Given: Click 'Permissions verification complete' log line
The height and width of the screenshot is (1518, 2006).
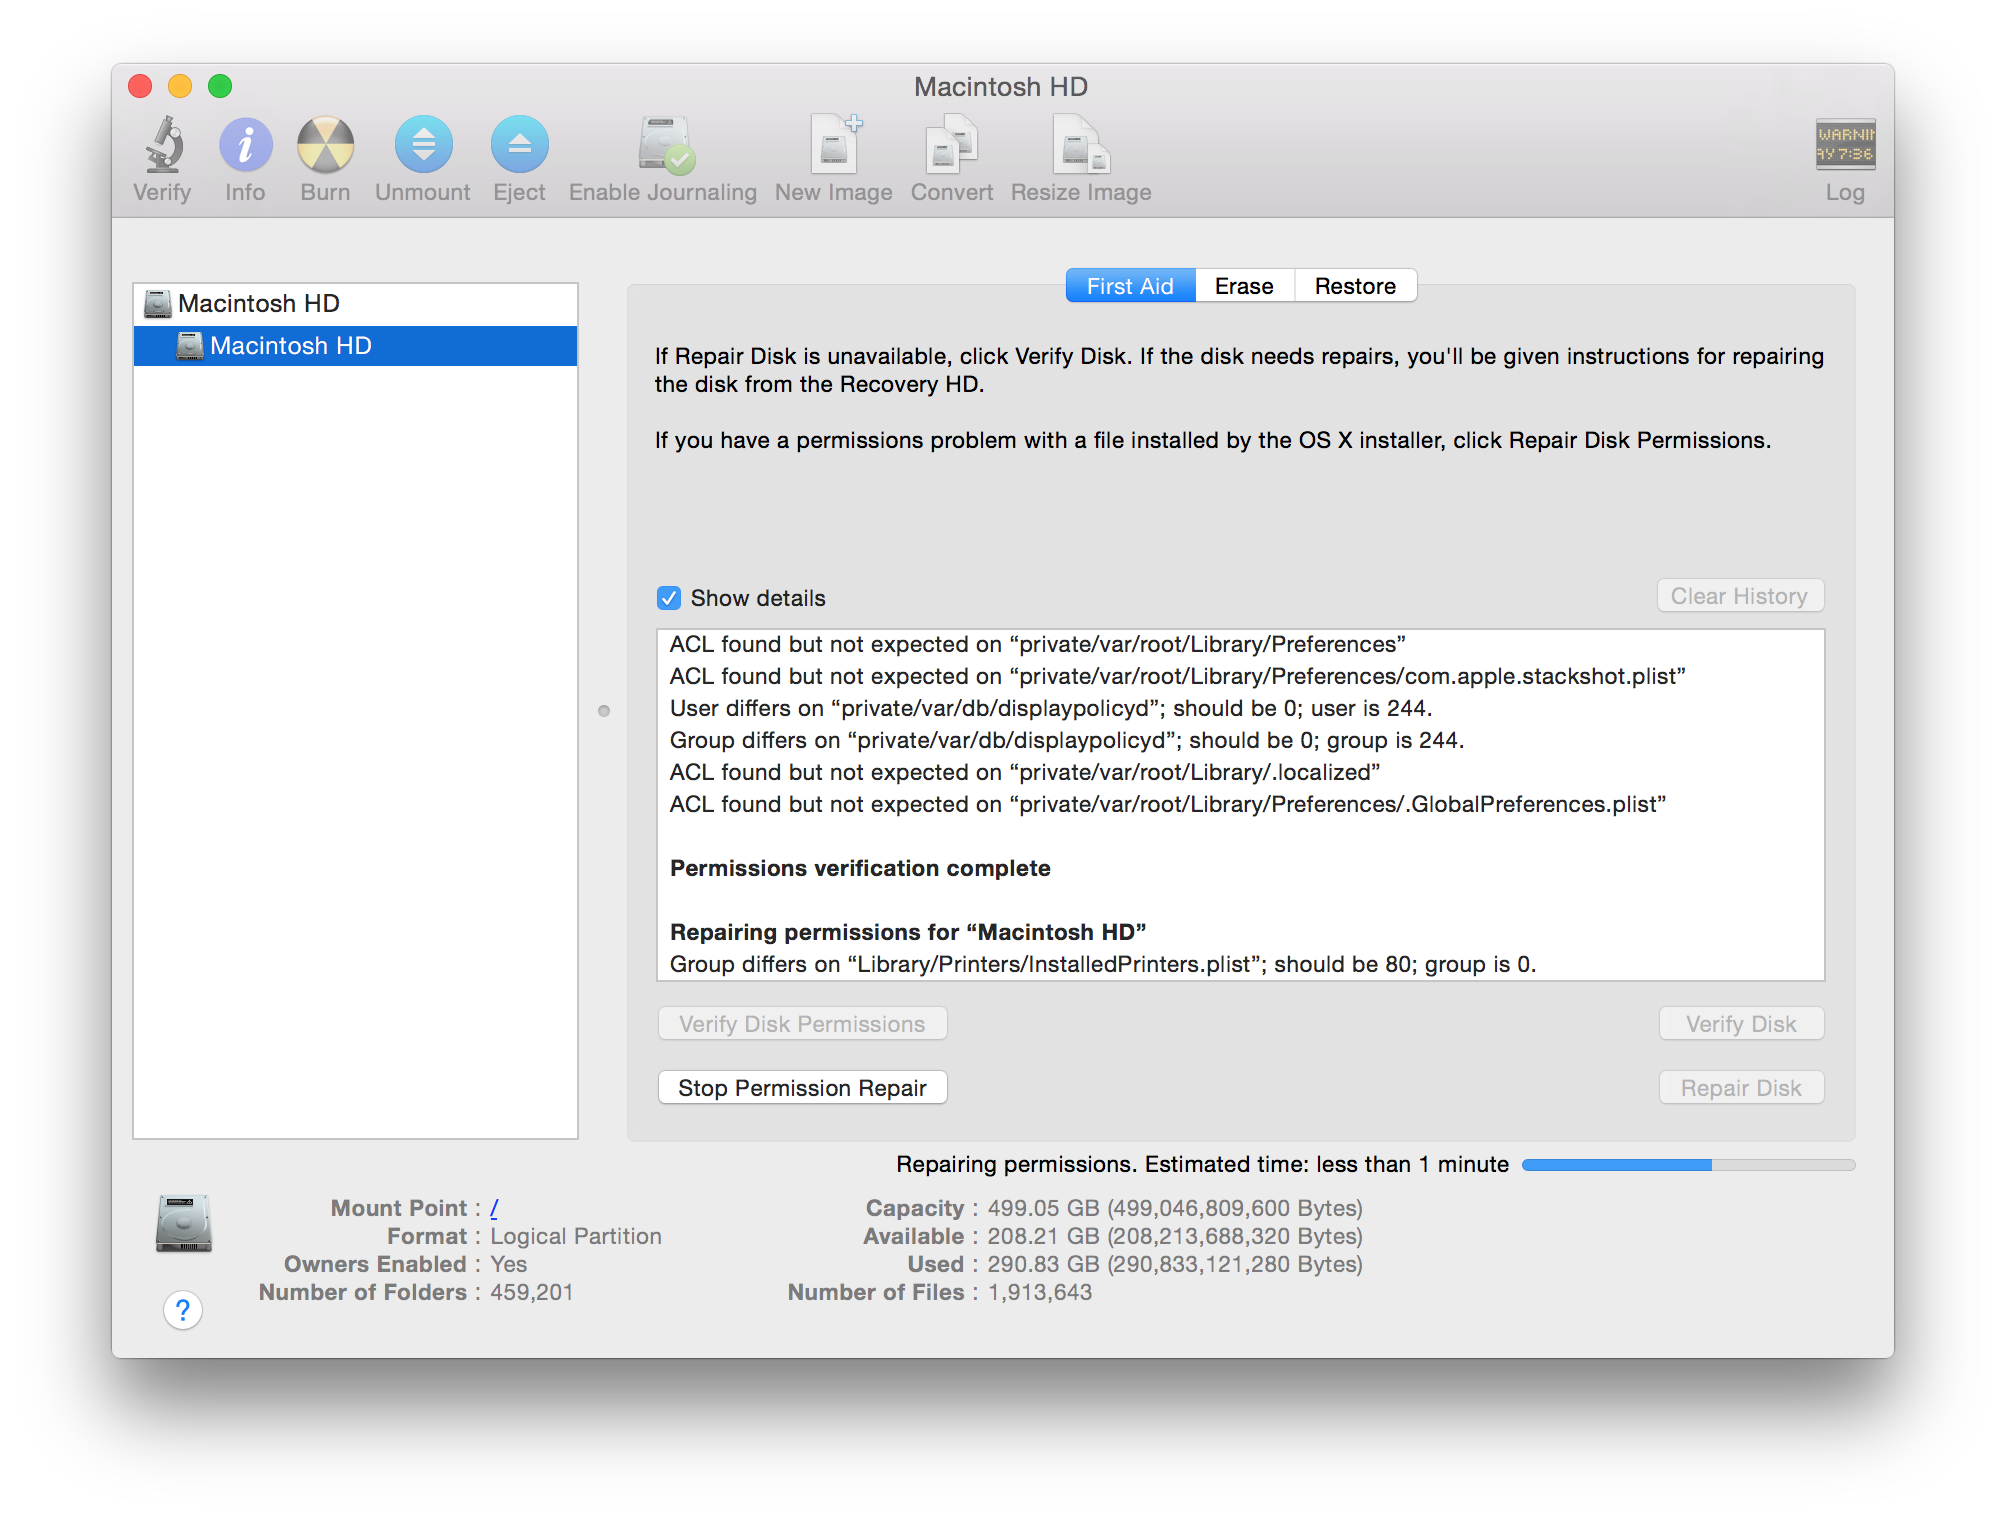Looking at the screenshot, I should (x=860, y=868).
